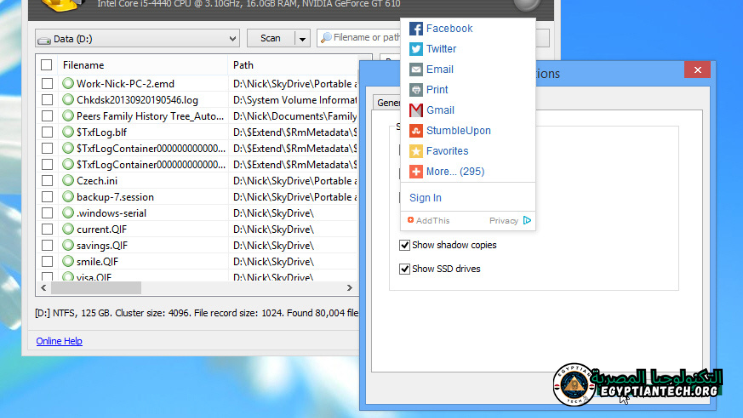Open the Data (D:) drive dropdown
Screen dimensions: 743x418
pos(137,39)
